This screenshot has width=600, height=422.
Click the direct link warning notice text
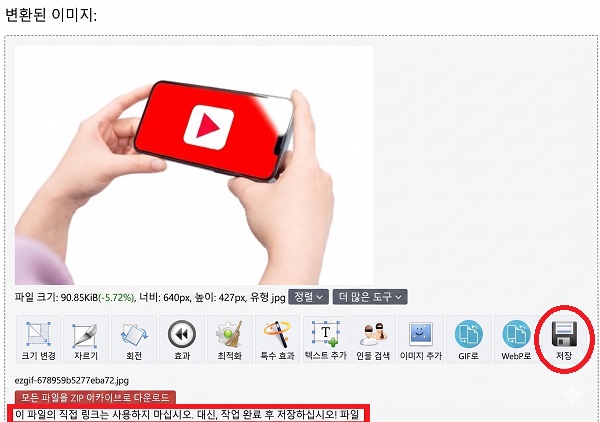(x=187, y=415)
